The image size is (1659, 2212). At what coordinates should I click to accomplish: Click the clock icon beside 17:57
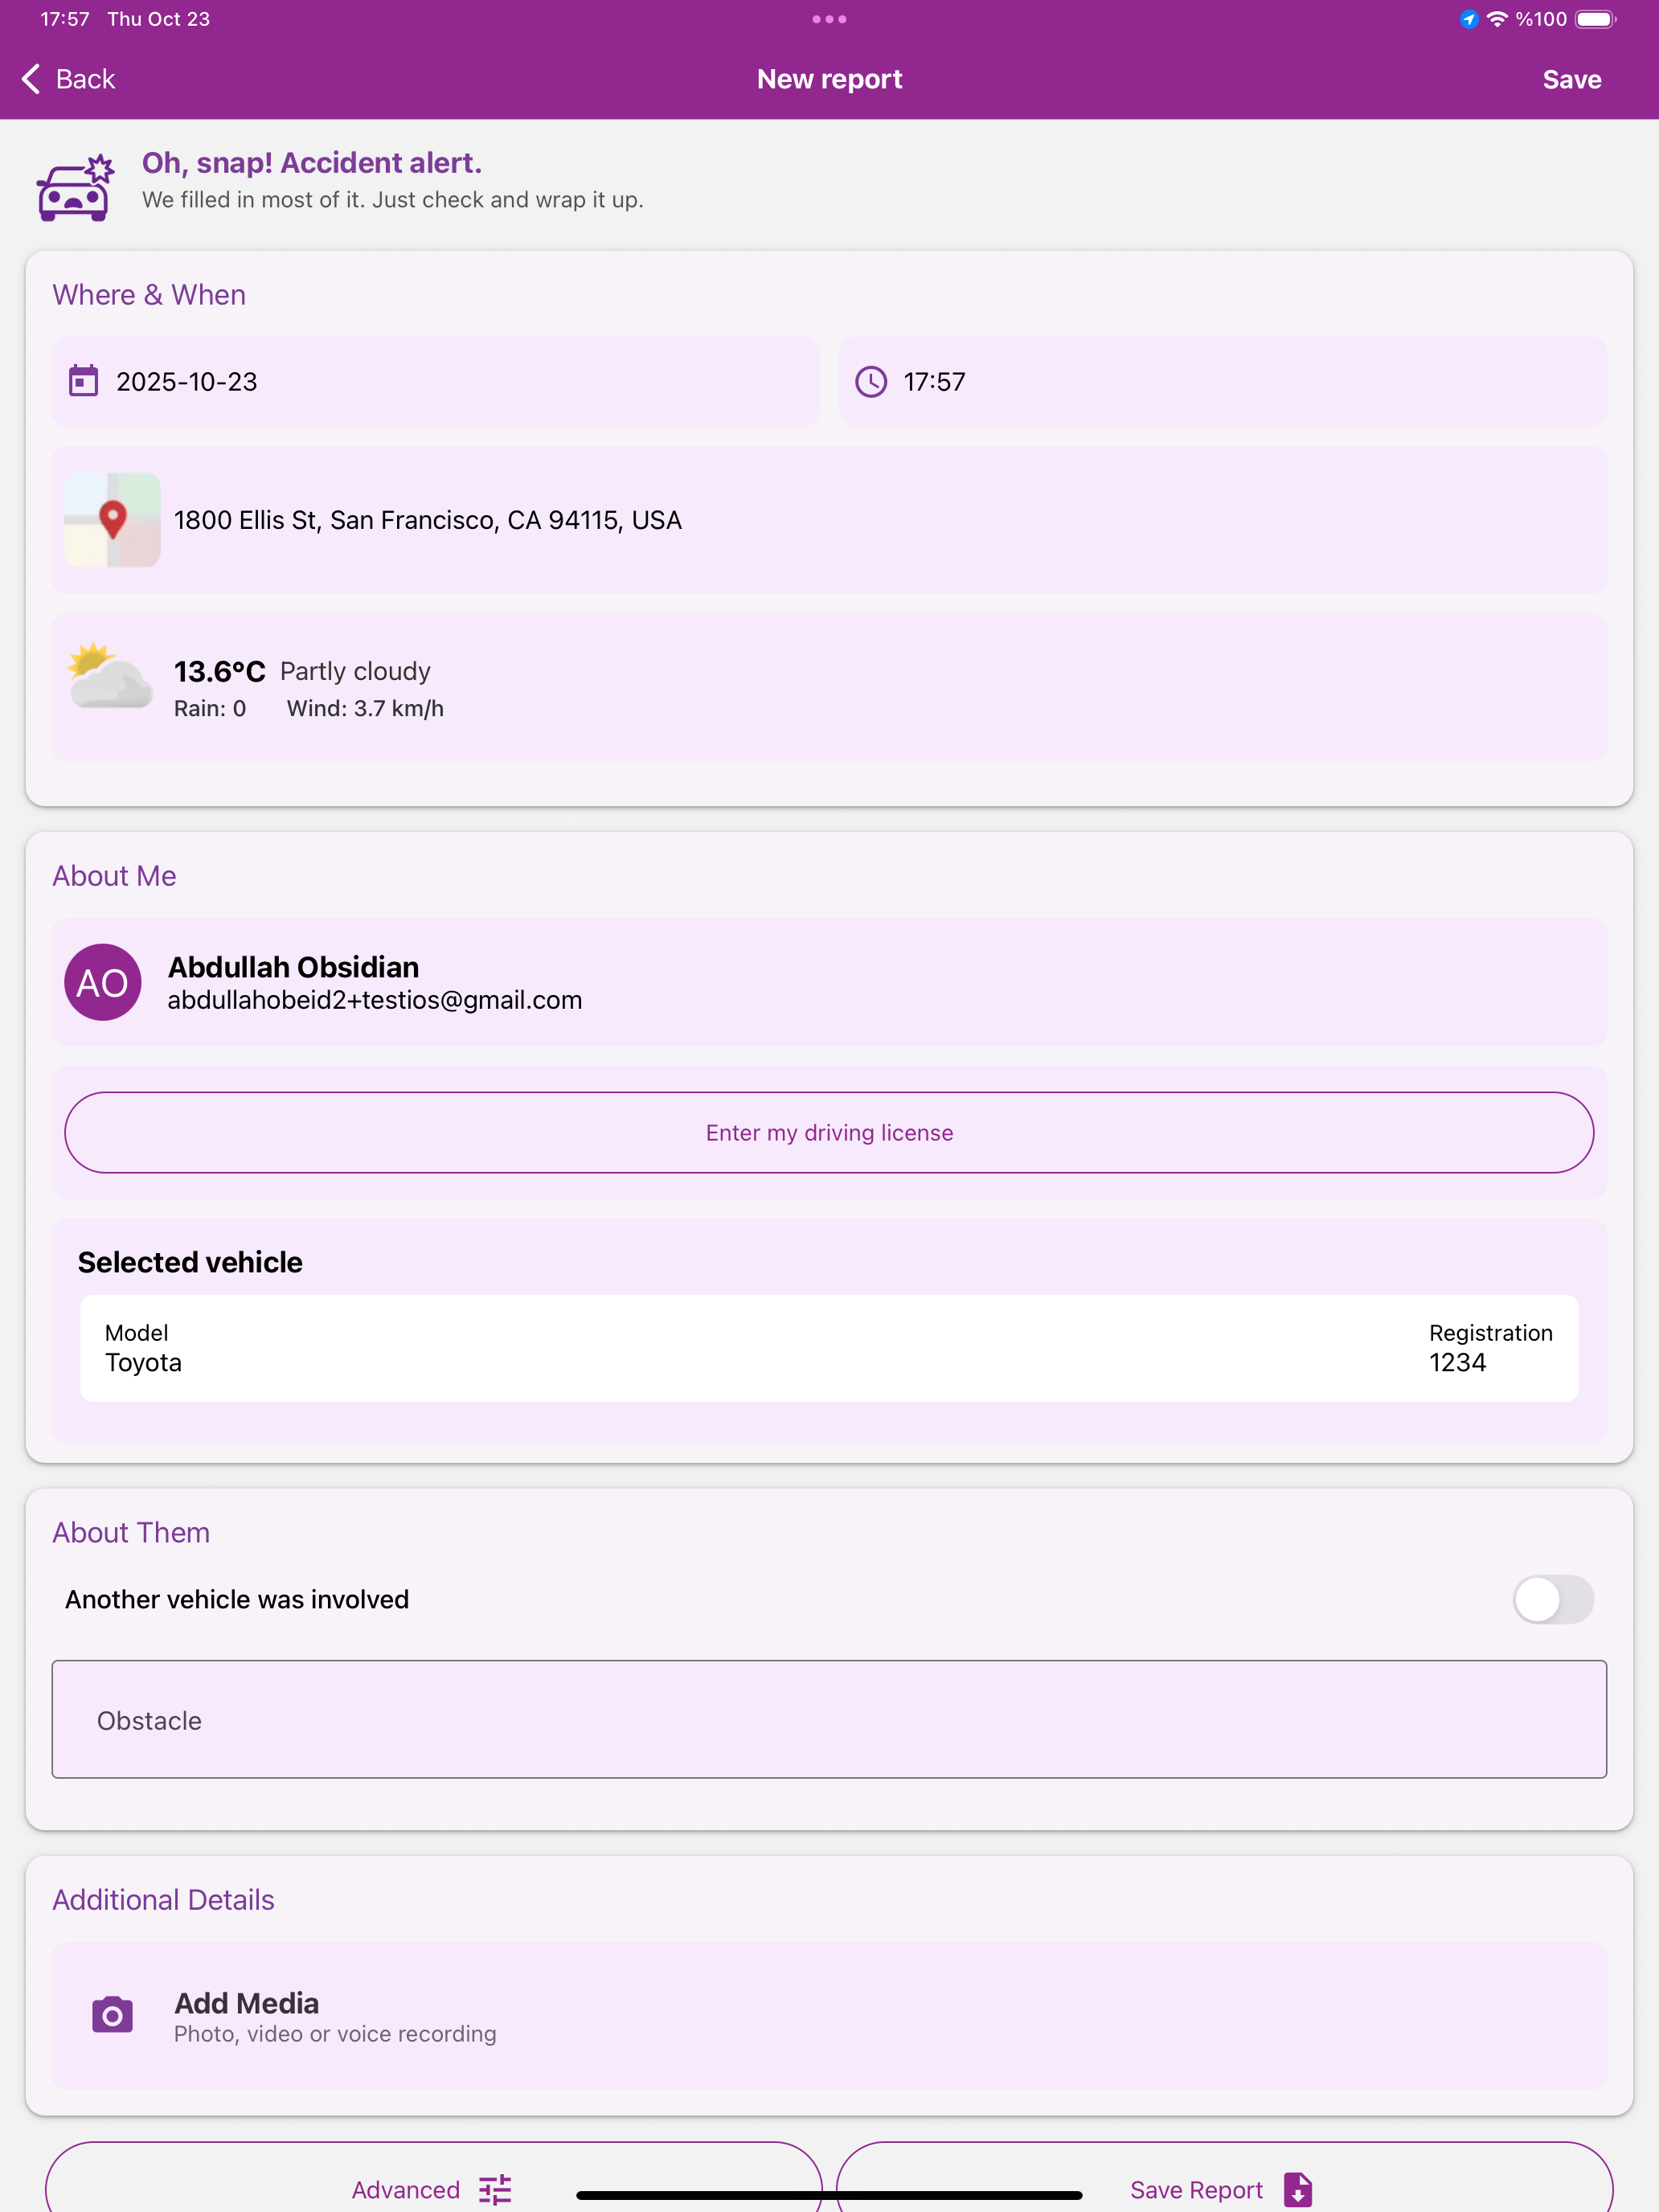point(871,381)
